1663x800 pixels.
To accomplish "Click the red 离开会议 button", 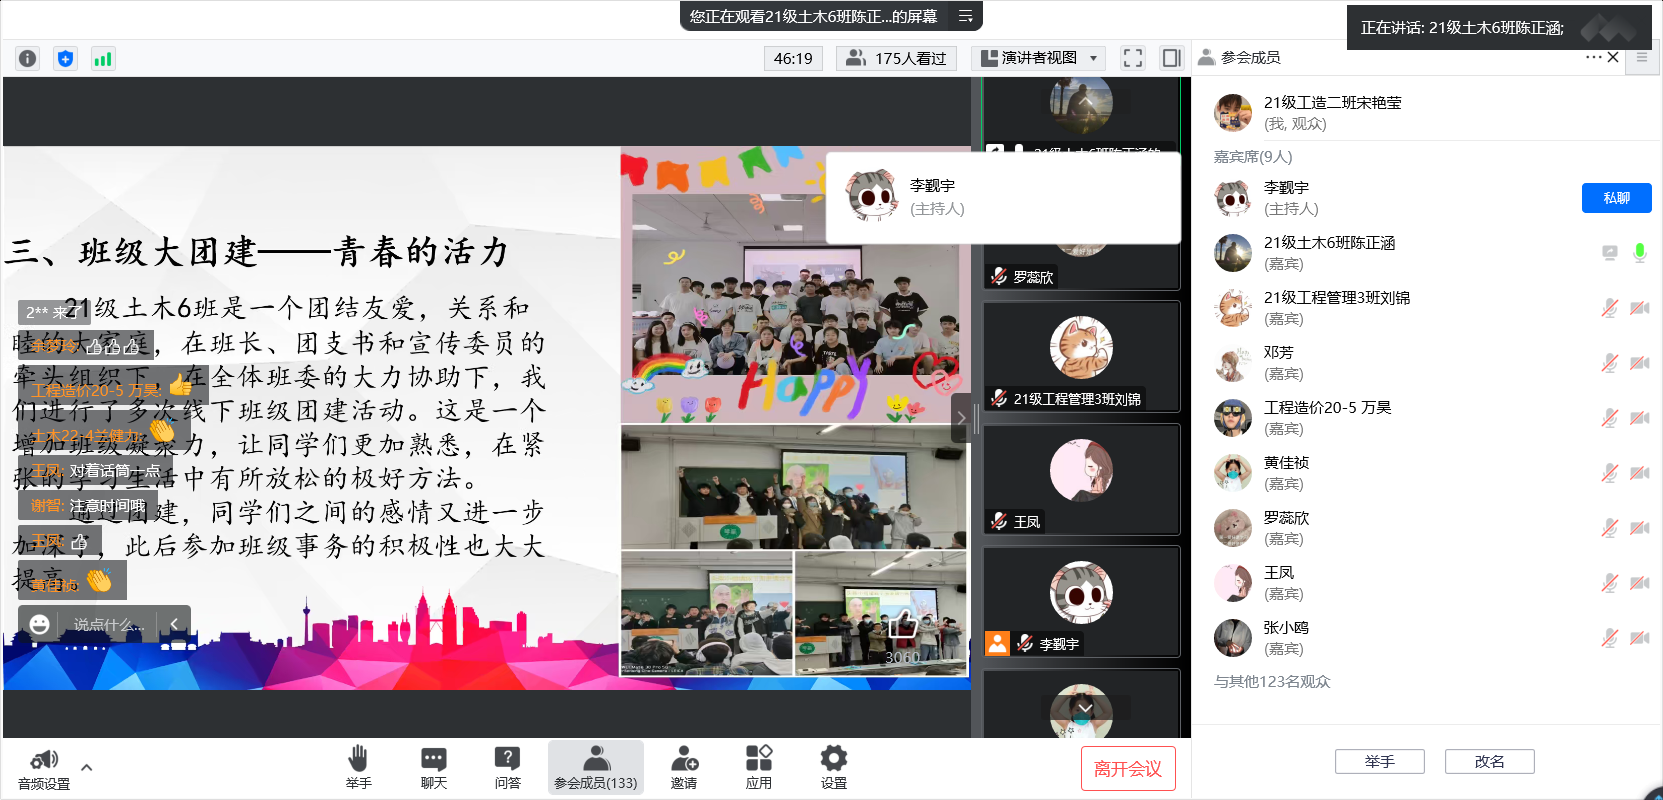I will click(x=1128, y=769).
